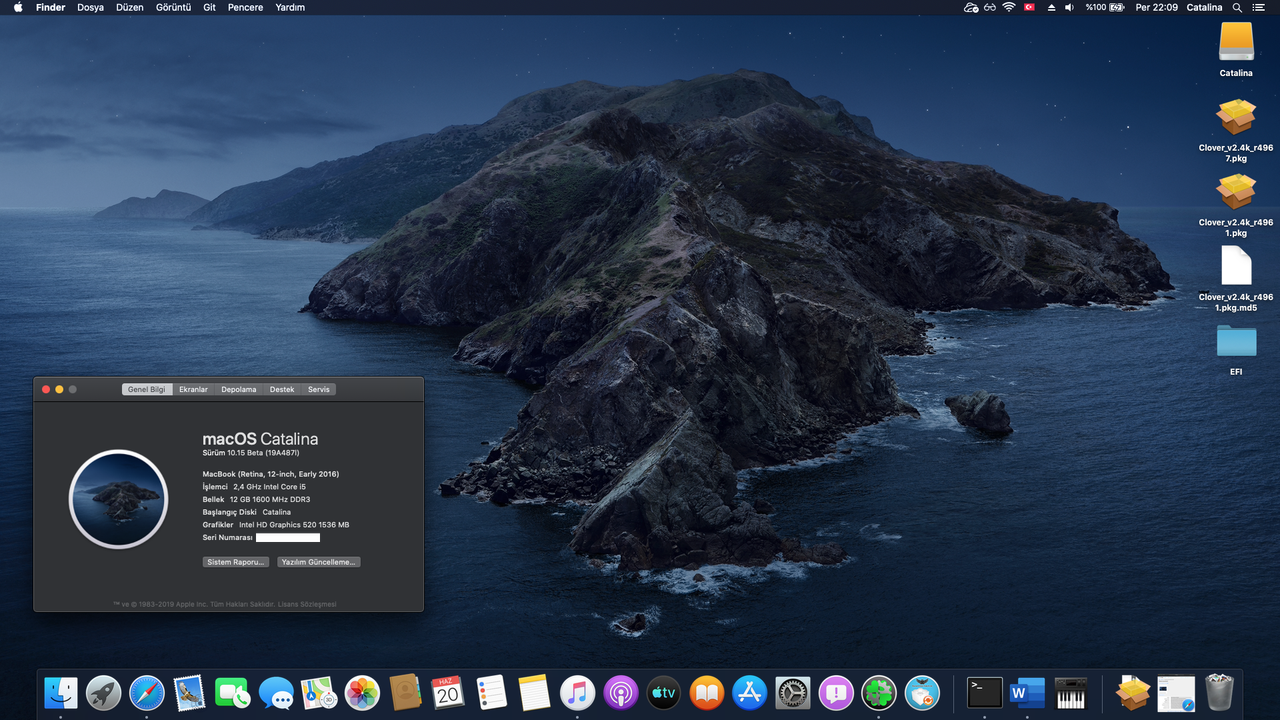Open the Git menu

(209, 7)
